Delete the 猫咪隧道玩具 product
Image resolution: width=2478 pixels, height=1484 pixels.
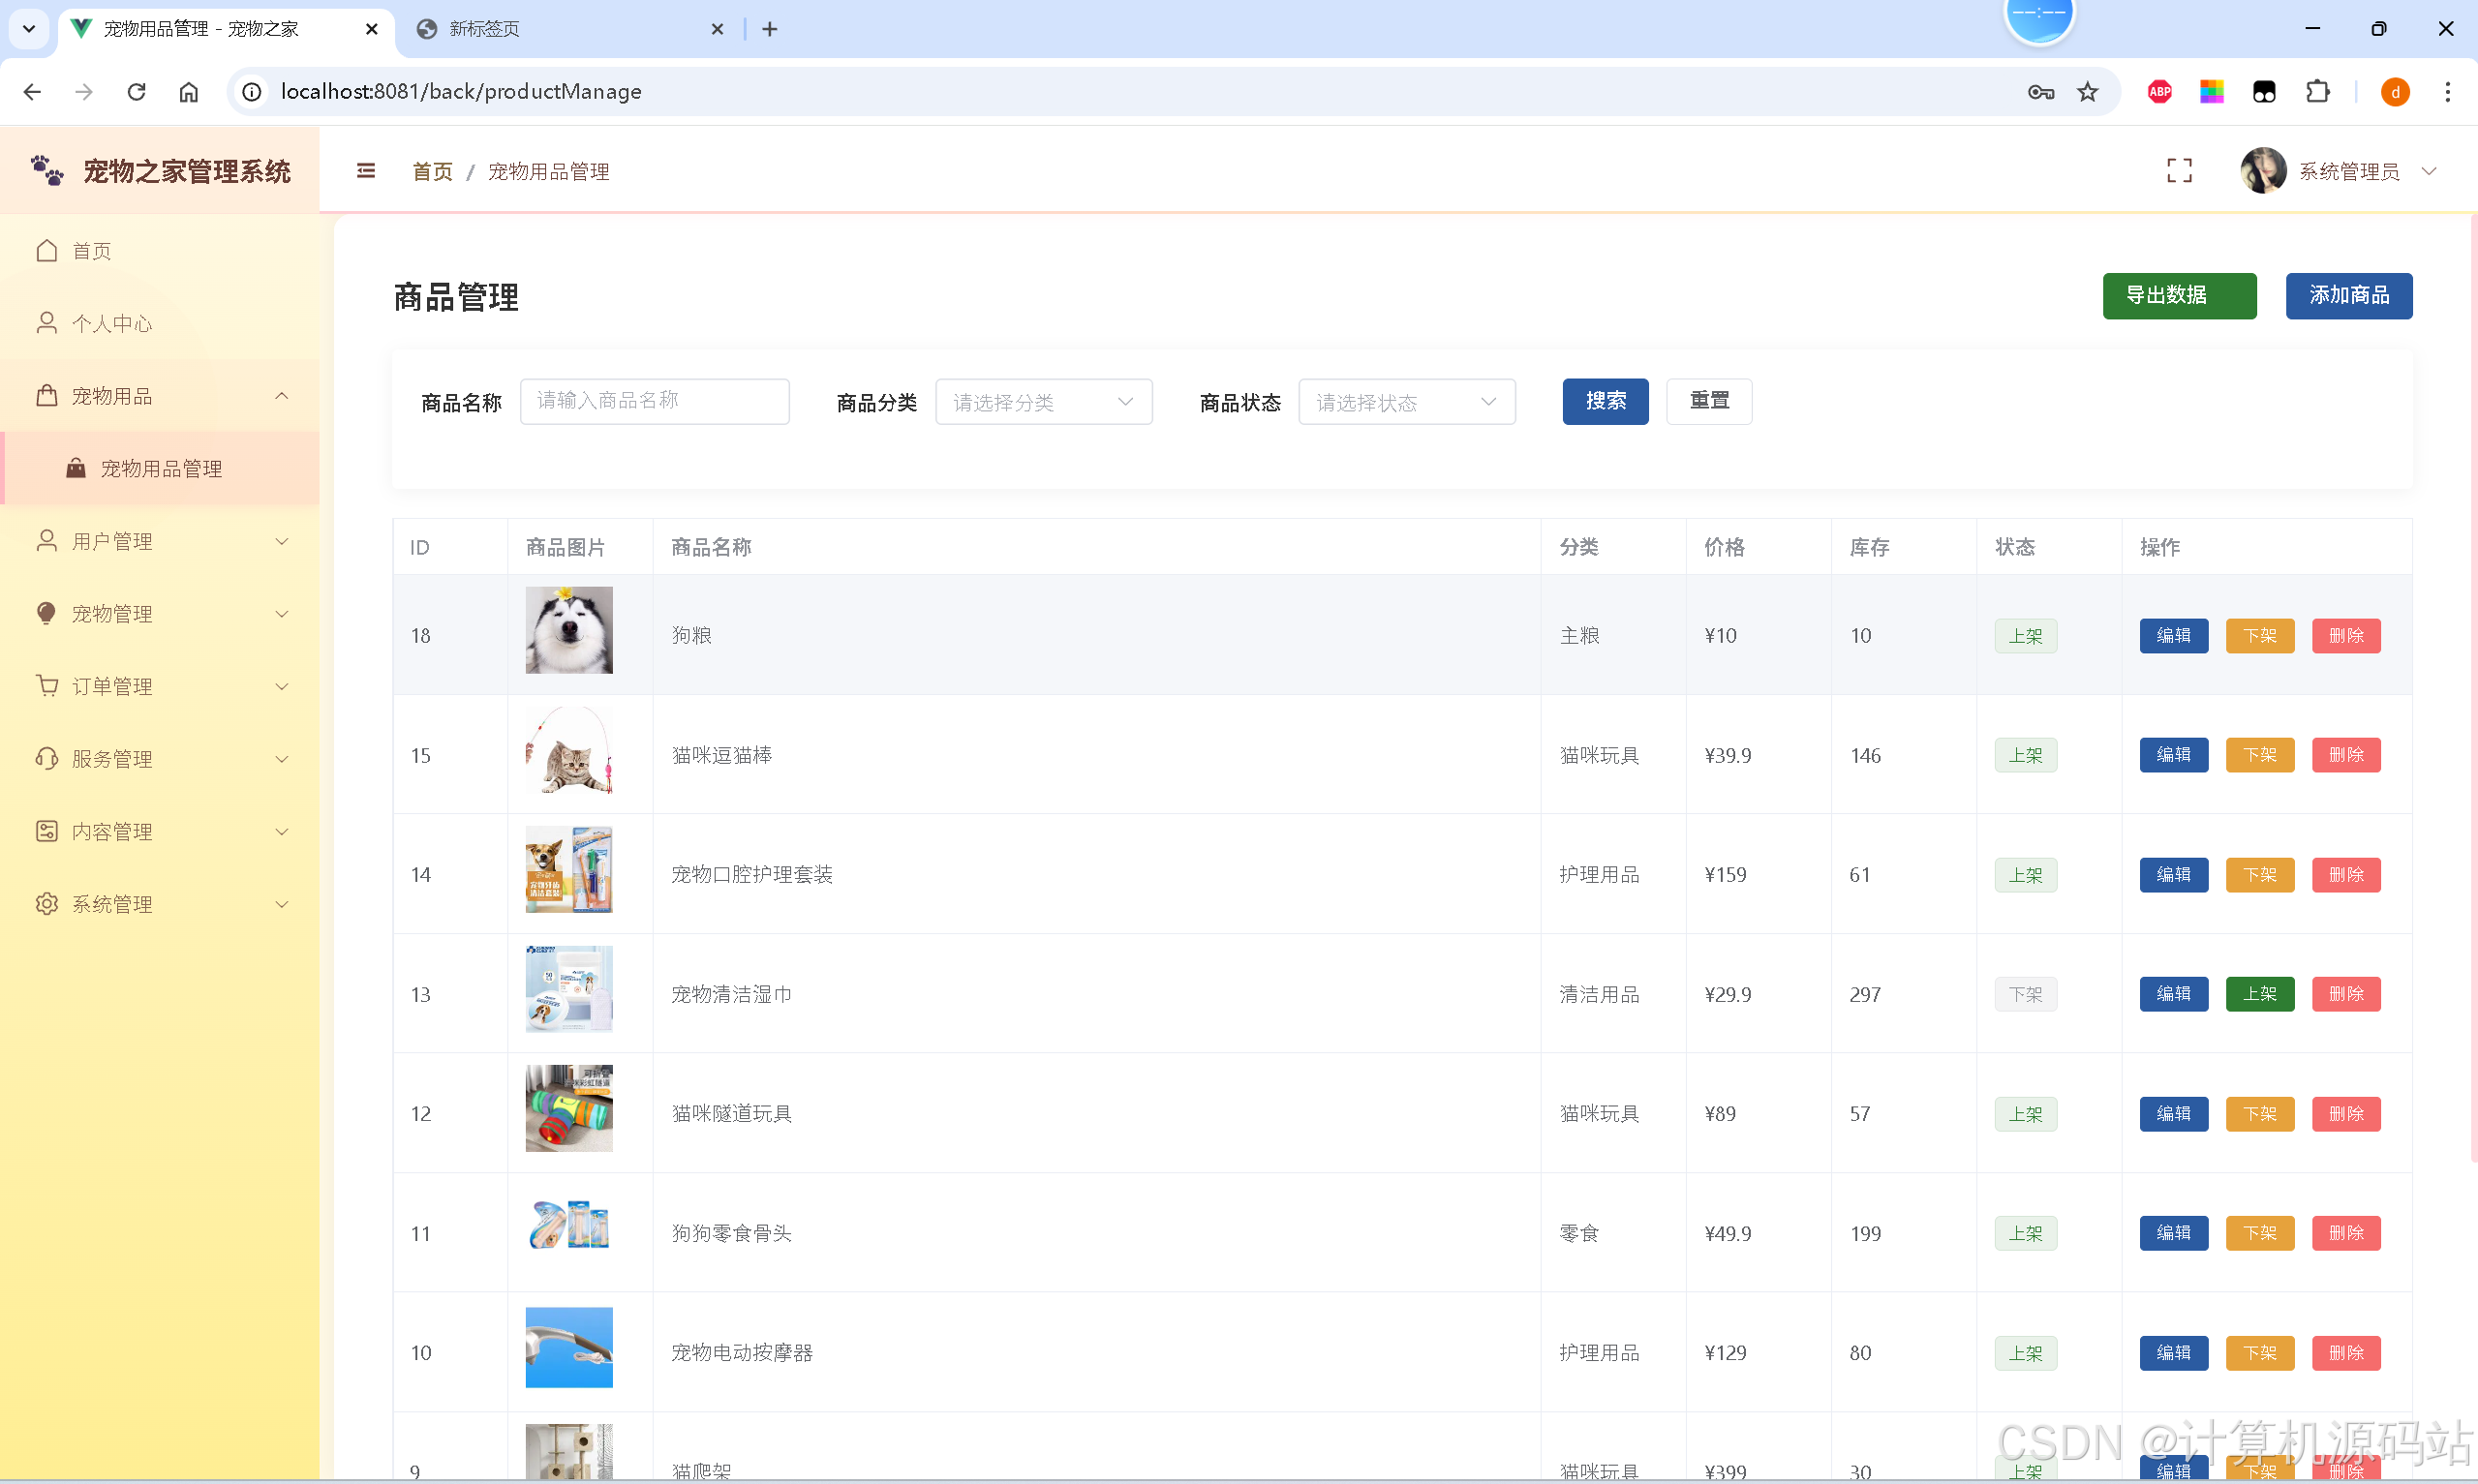coord(2345,1113)
